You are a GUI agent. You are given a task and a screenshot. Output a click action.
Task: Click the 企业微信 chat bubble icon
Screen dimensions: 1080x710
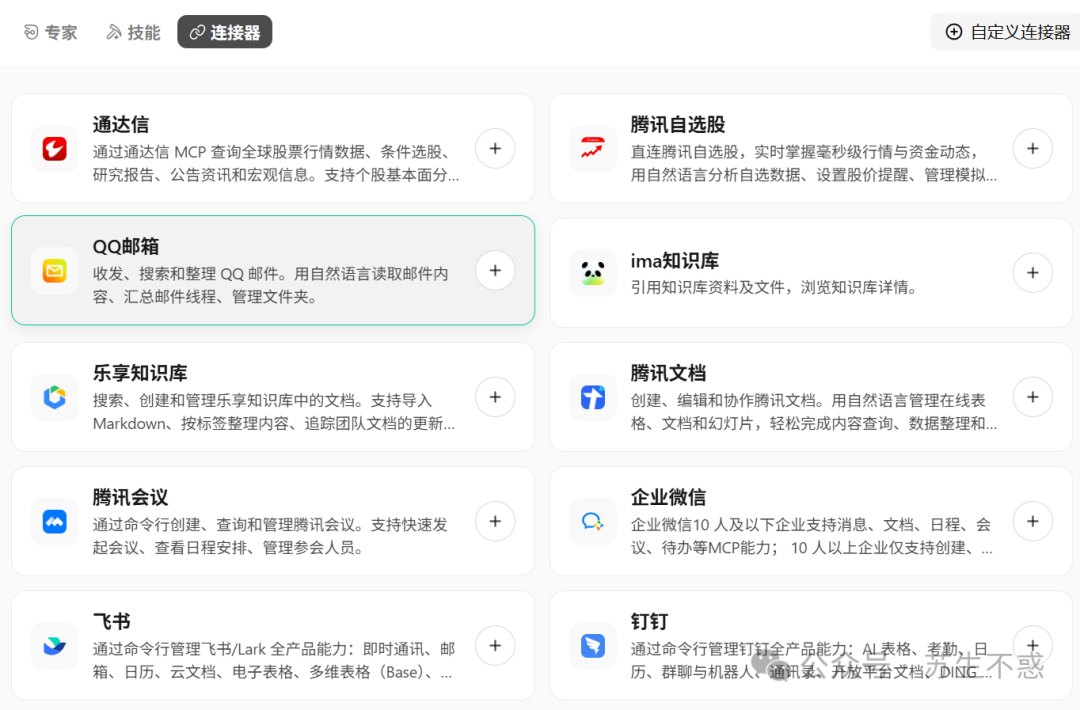coord(592,521)
